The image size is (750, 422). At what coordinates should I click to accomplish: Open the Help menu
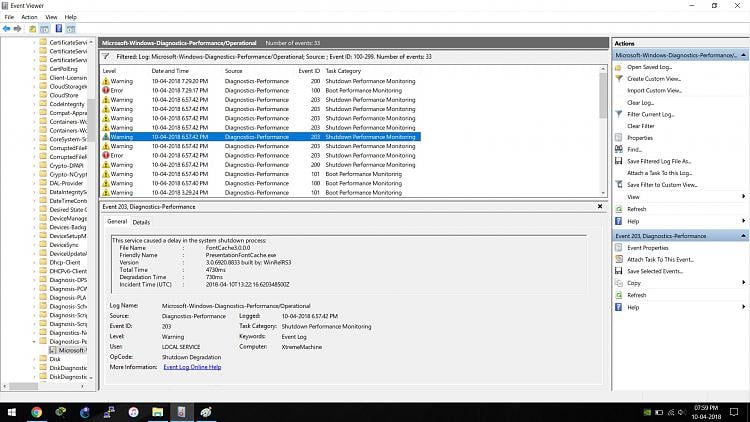tap(71, 17)
